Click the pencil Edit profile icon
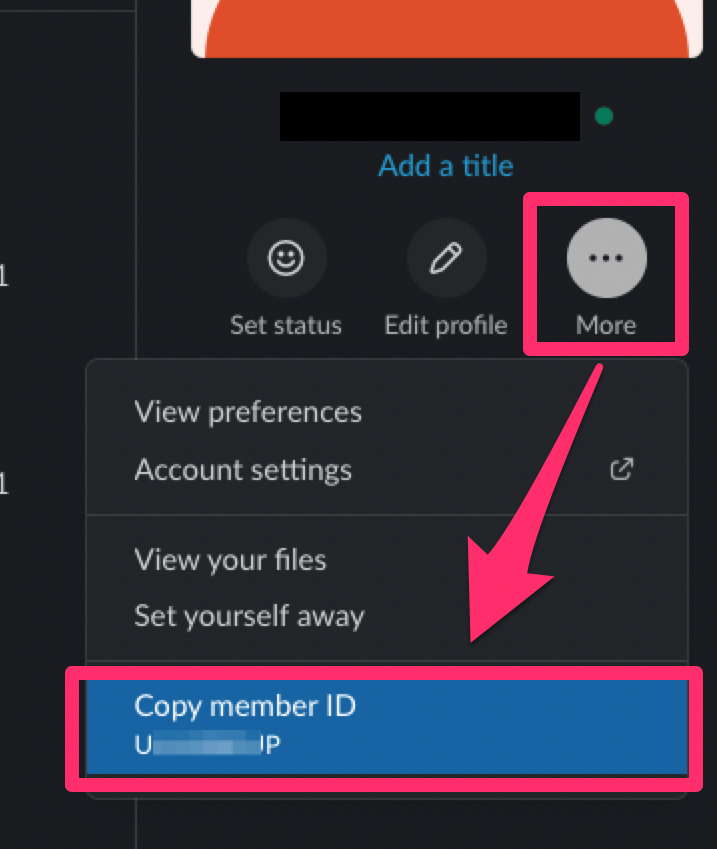Viewport: 717px width, 849px height. (446, 258)
